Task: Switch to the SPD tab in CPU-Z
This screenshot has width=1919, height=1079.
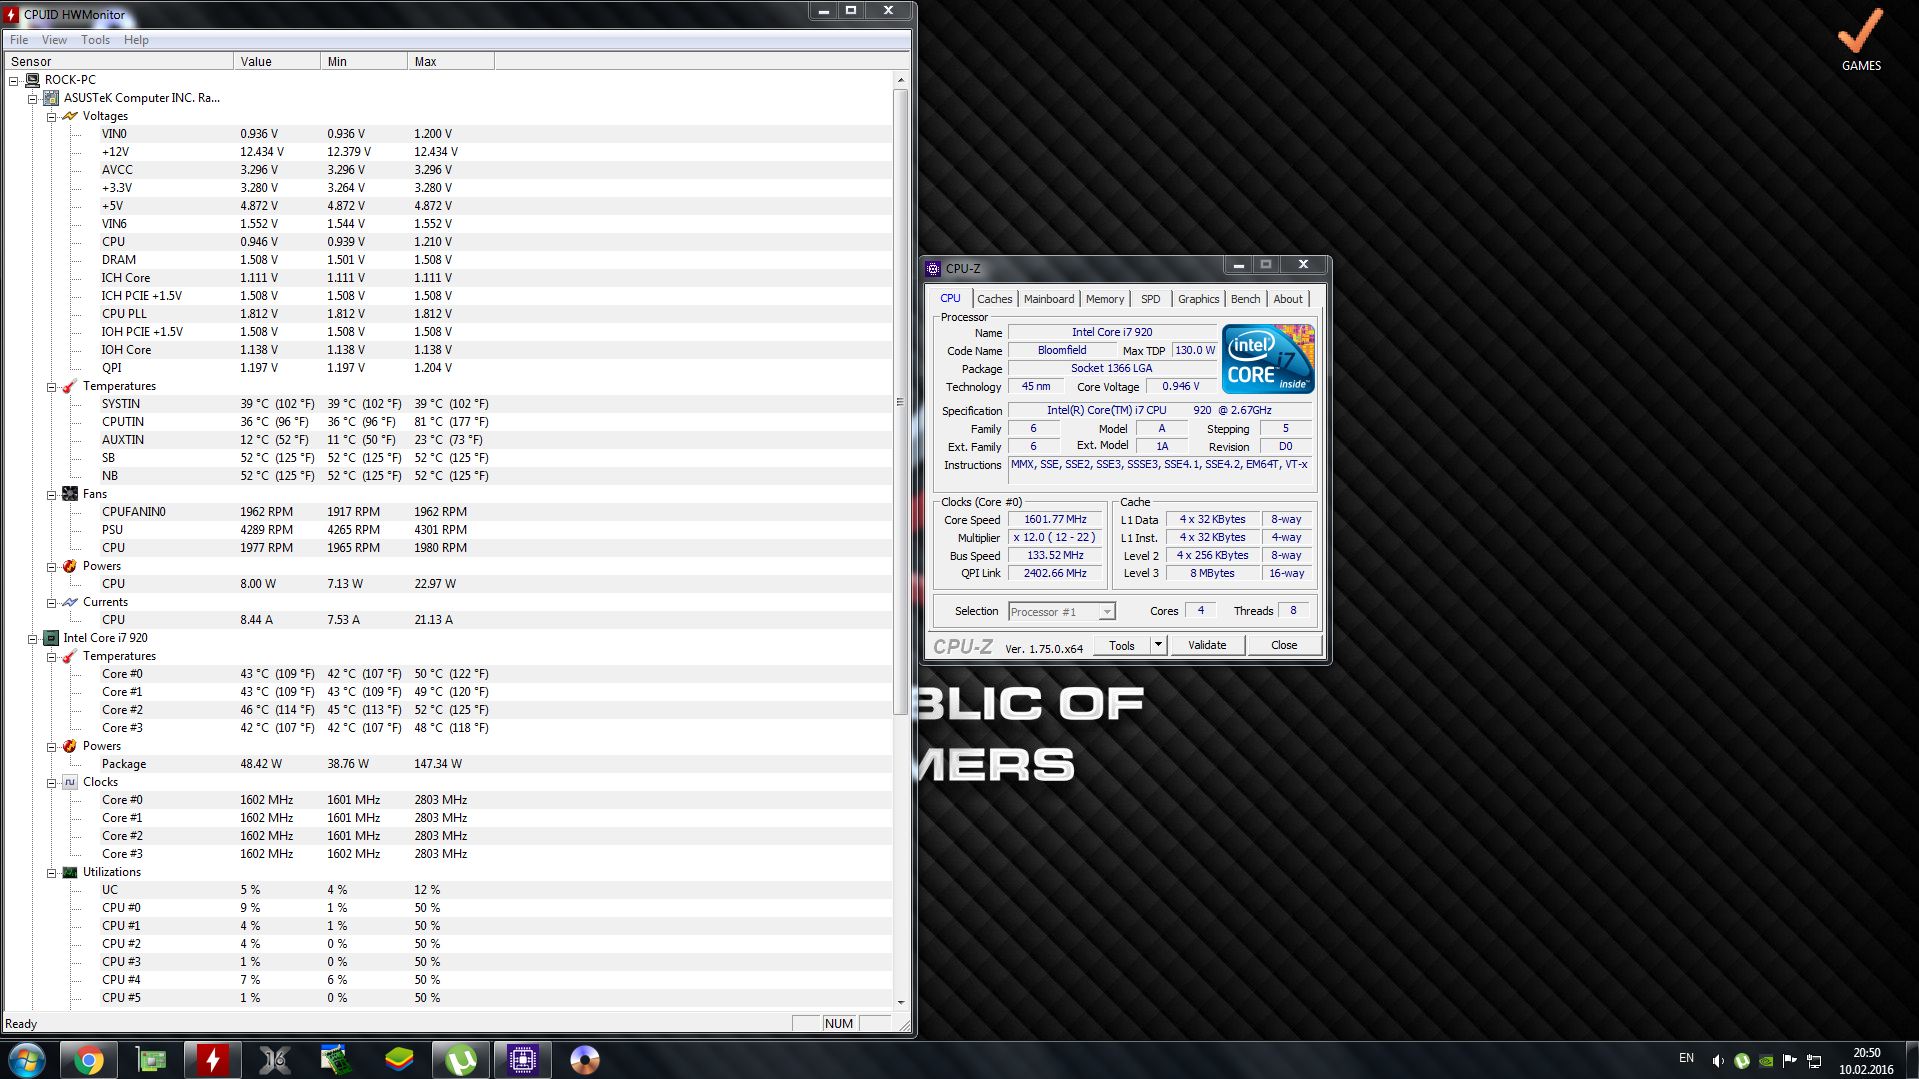Action: [x=1151, y=299]
